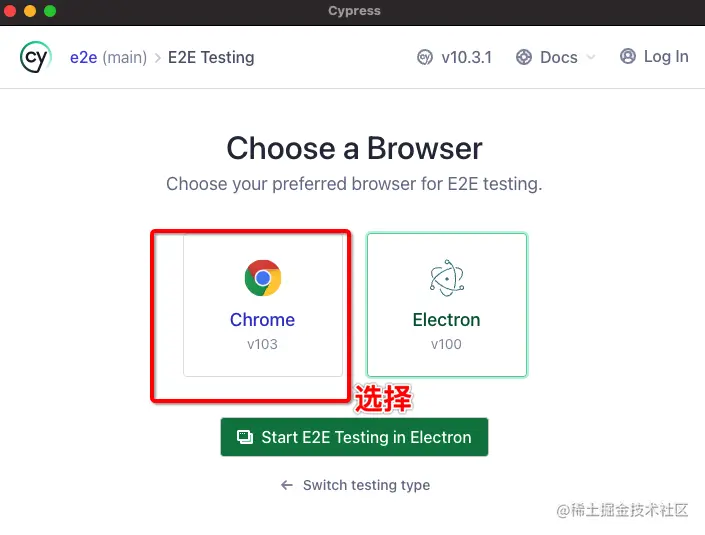Click the green macOS zoom button
This screenshot has height=535, width=705.
(50, 11)
